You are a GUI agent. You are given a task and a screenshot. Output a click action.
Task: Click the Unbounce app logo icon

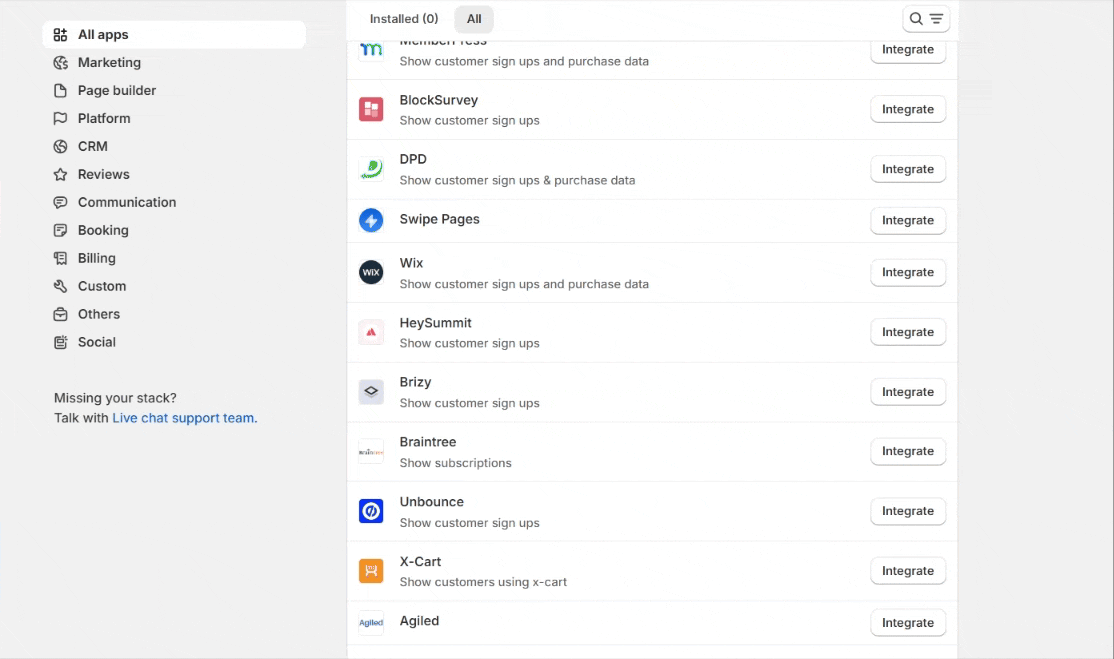coord(371,512)
